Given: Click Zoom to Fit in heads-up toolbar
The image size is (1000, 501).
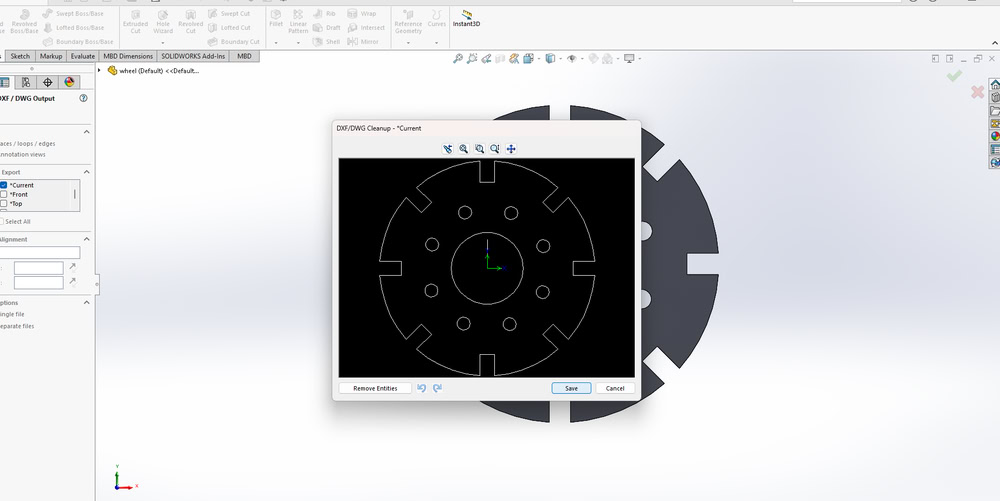Looking at the screenshot, I should [458, 59].
